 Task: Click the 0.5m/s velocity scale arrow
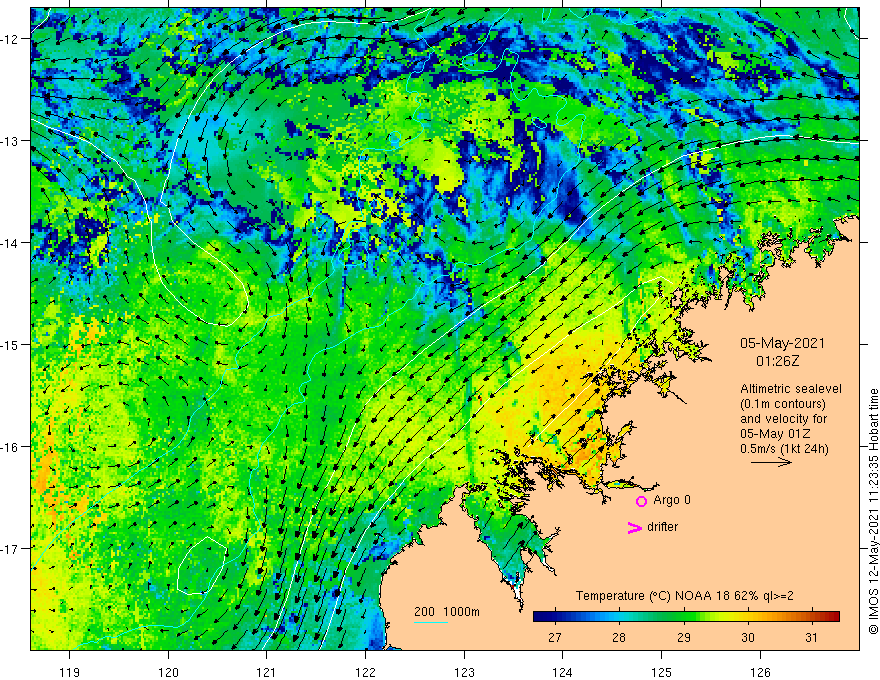771,462
